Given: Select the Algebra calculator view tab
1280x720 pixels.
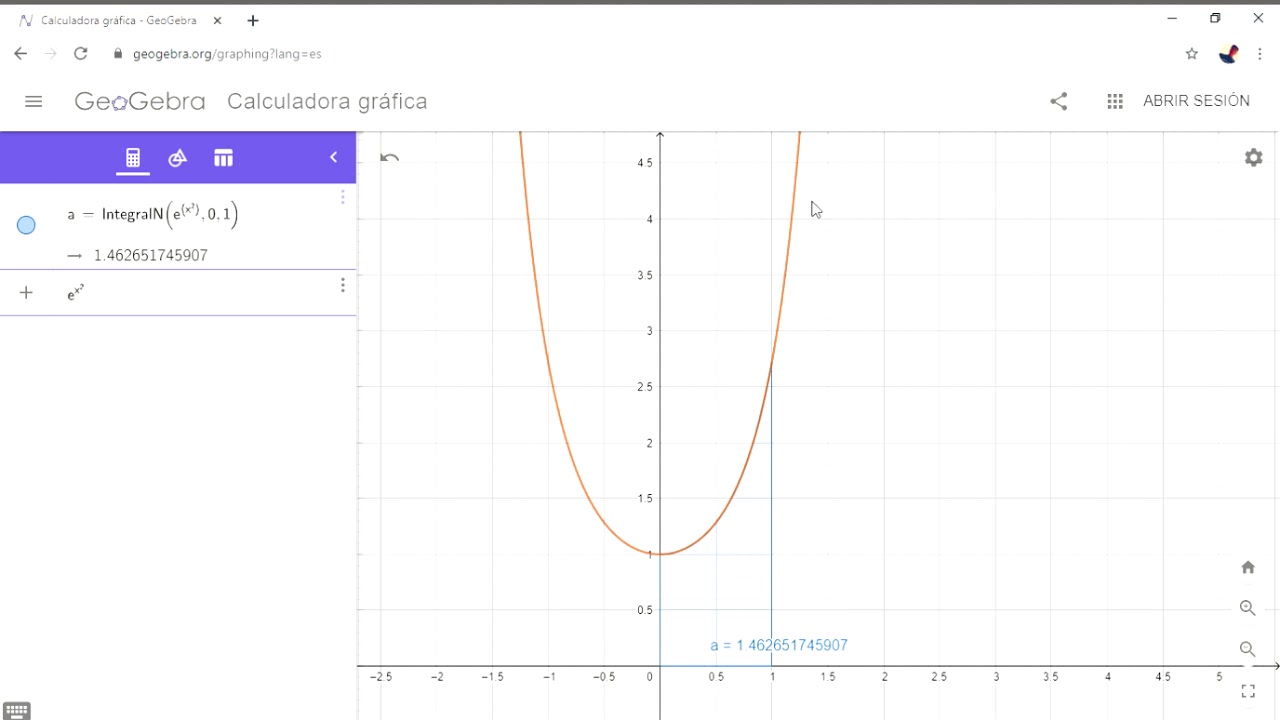Looking at the screenshot, I should (x=133, y=158).
